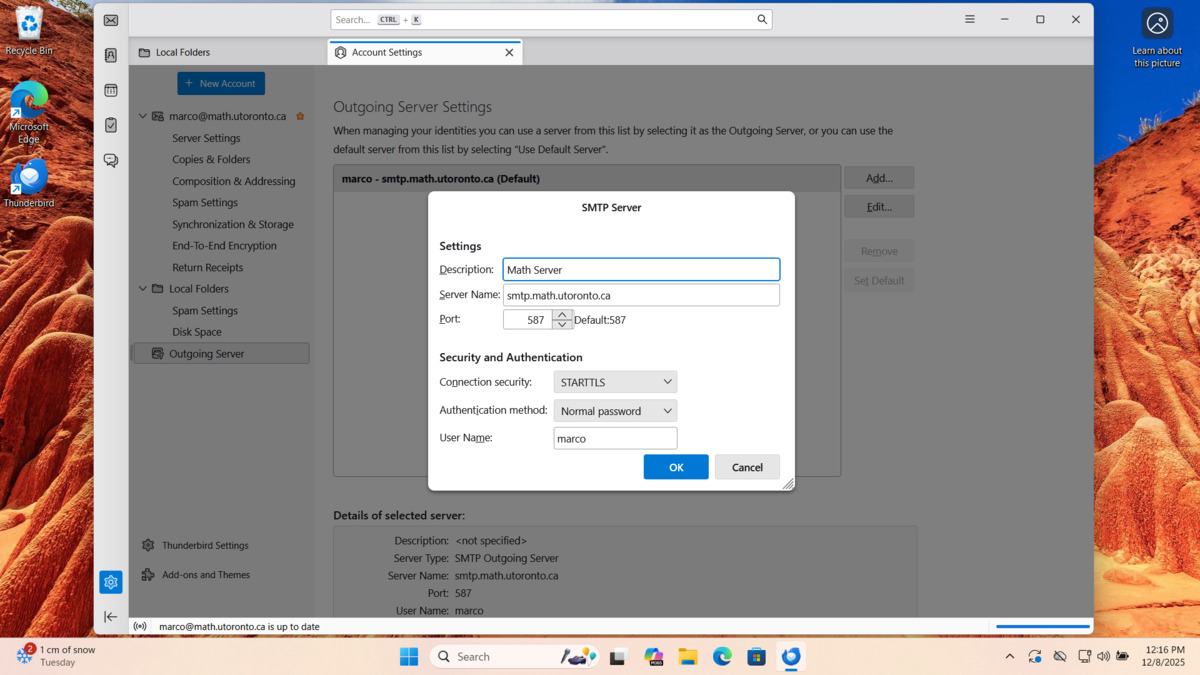Screen dimensions: 1200x675
Task: Collapse the Local Folders tree section
Action: click(141, 288)
